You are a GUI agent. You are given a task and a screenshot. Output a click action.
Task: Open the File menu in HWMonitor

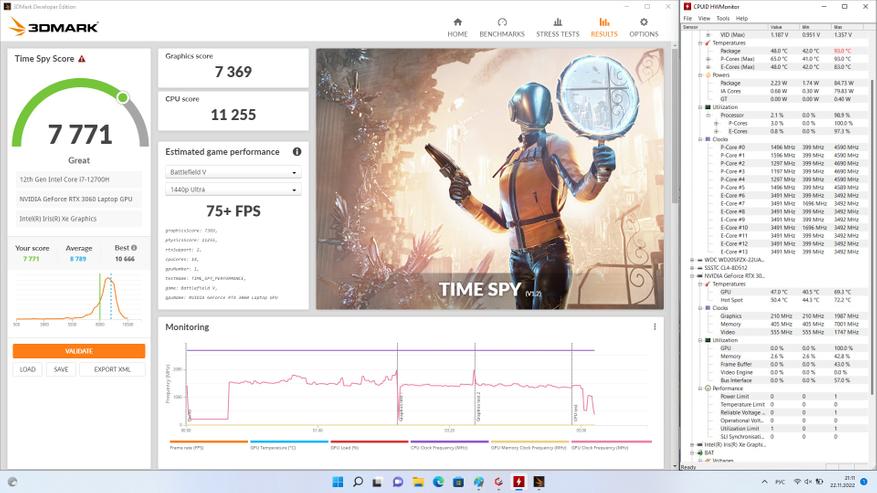[687, 18]
